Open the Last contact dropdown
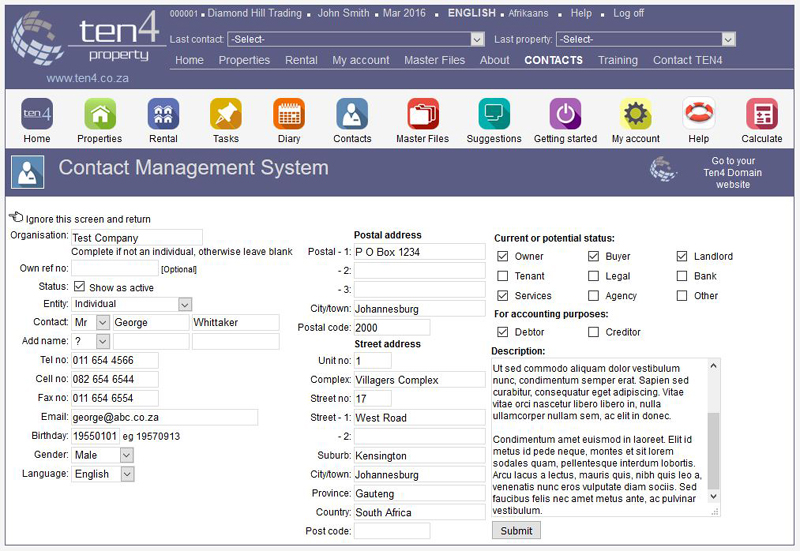This screenshot has width=800, height=551. click(356, 39)
